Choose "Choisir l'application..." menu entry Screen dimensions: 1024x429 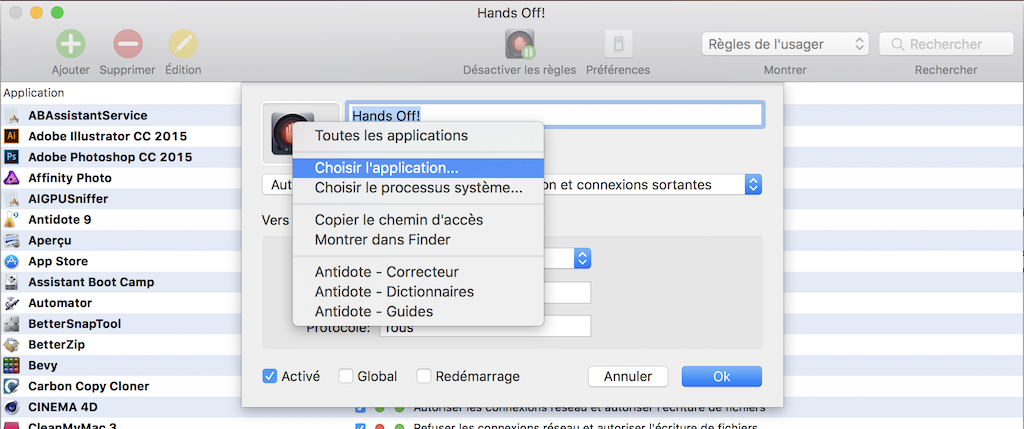pyautogui.click(x=387, y=168)
